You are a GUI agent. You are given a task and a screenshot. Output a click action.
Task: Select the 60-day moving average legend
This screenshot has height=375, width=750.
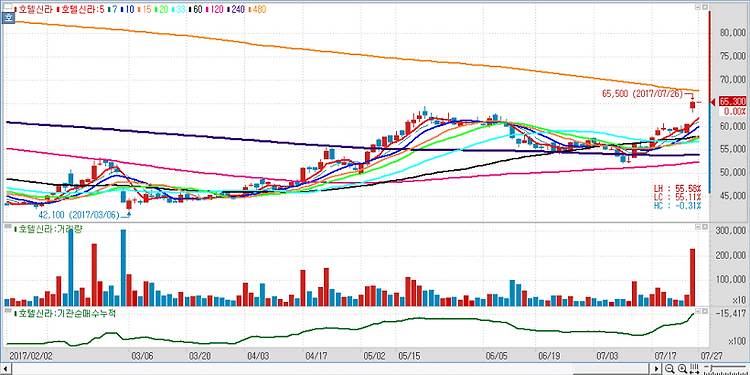click(196, 9)
